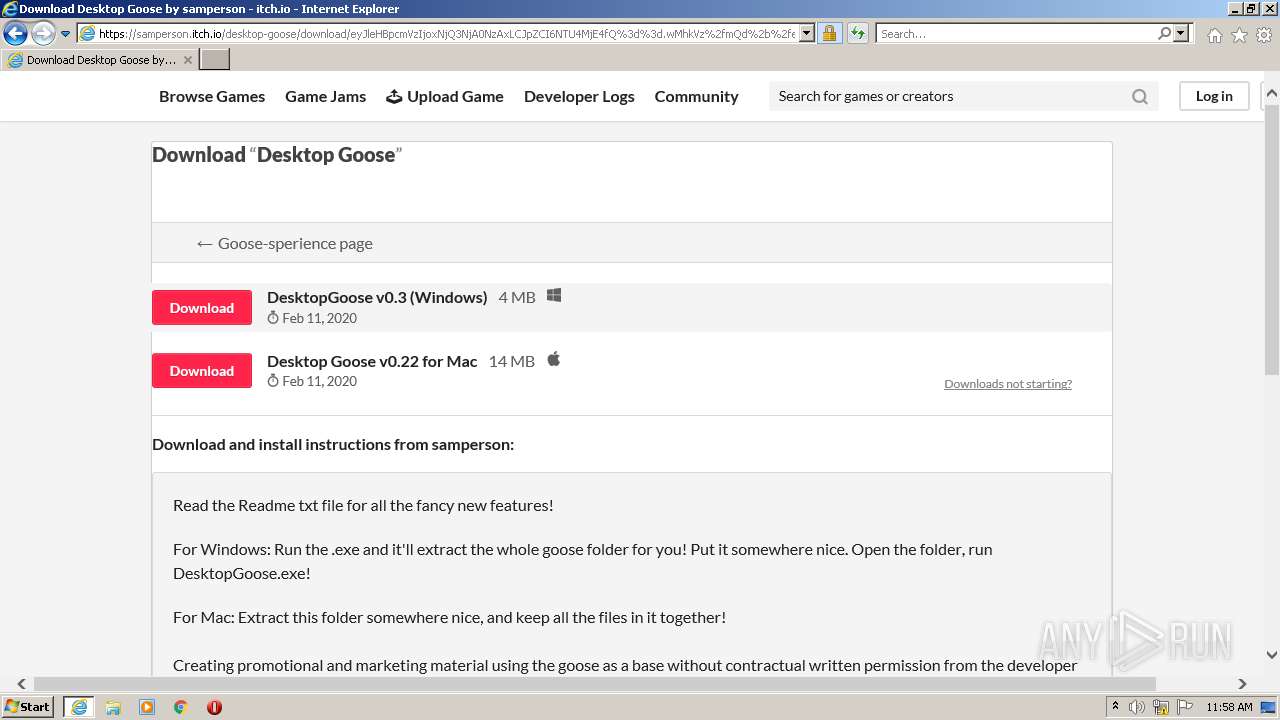The width and height of the screenshot is (1280, 720).
Task: Click the vertical scrollbar down arrow
Action: (x=1272, y=655)
